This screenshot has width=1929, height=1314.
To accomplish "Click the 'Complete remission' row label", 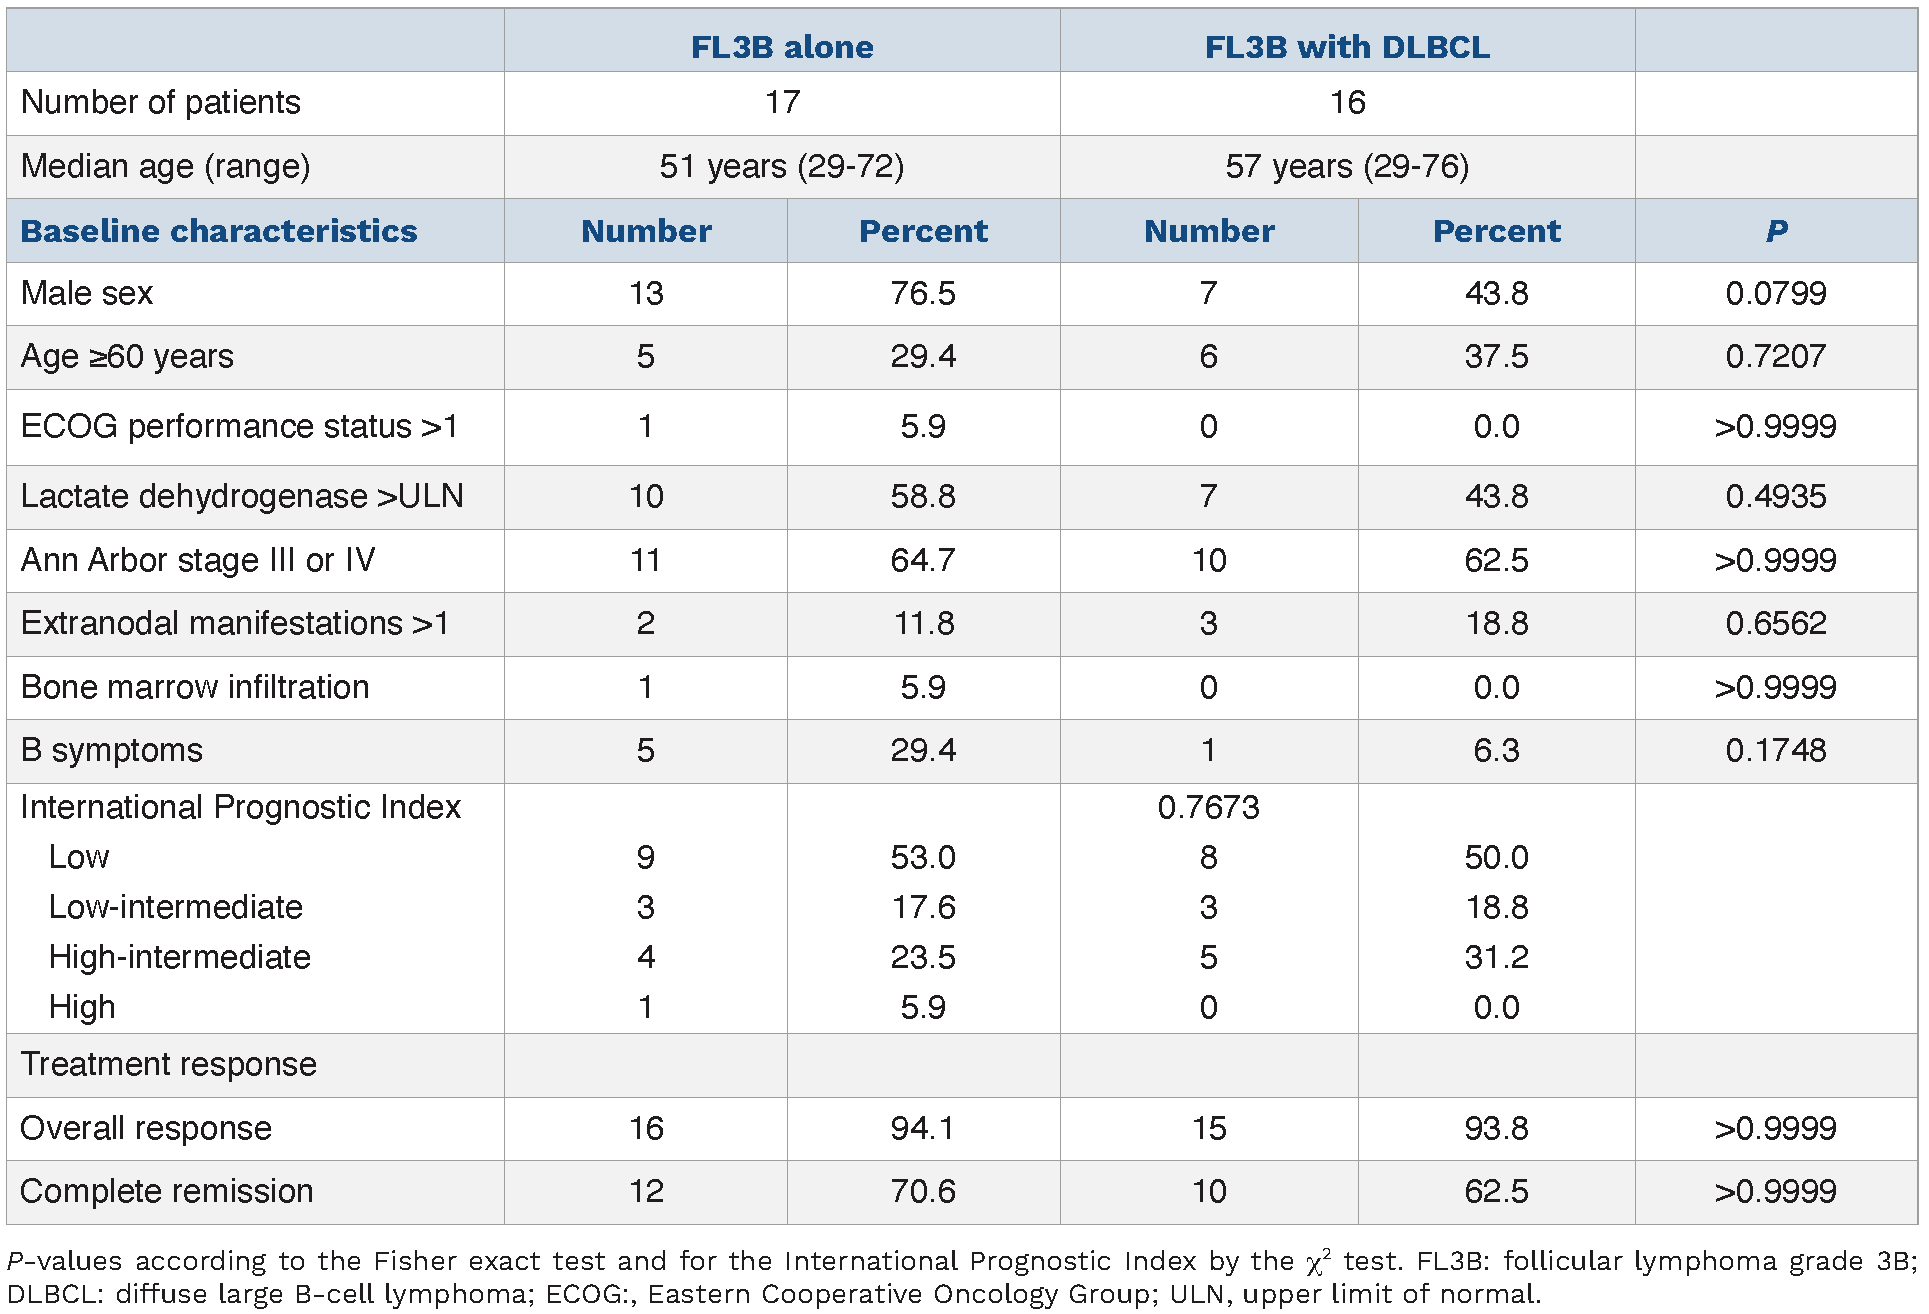I will (x=166, y=1191).
